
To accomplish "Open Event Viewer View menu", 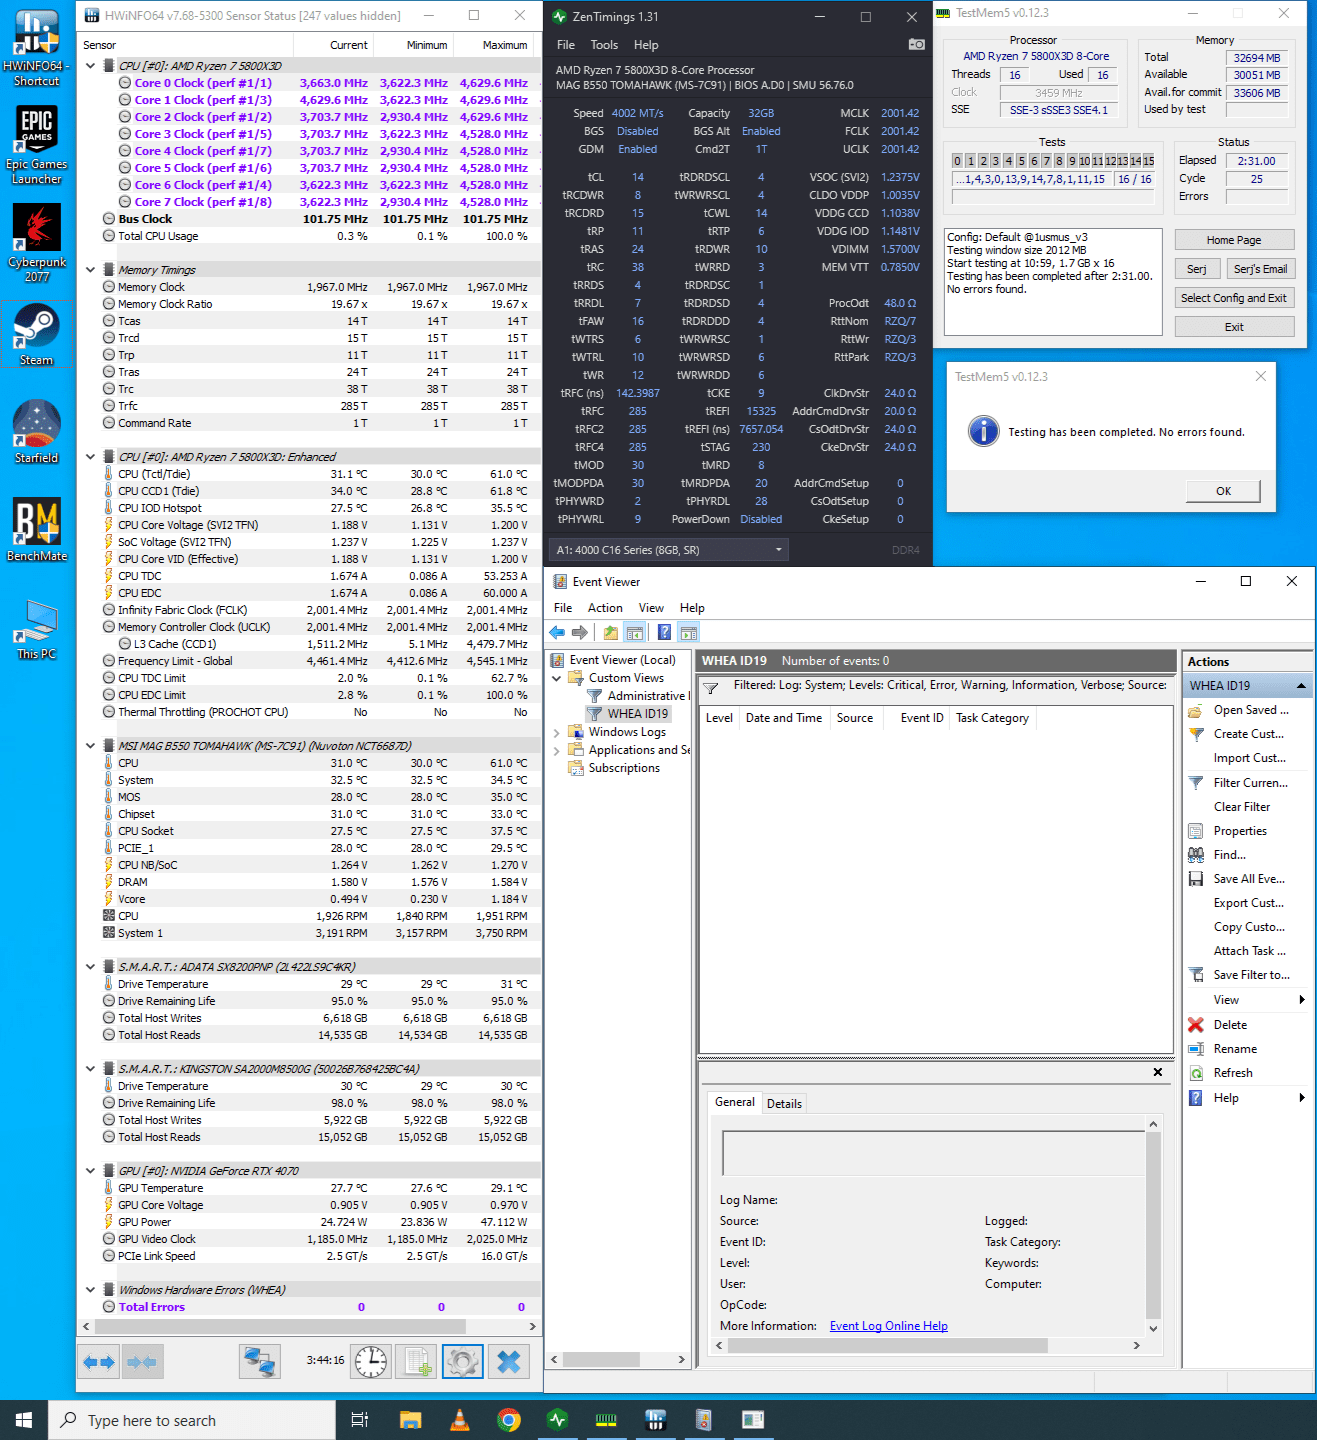I will point(651,608).
